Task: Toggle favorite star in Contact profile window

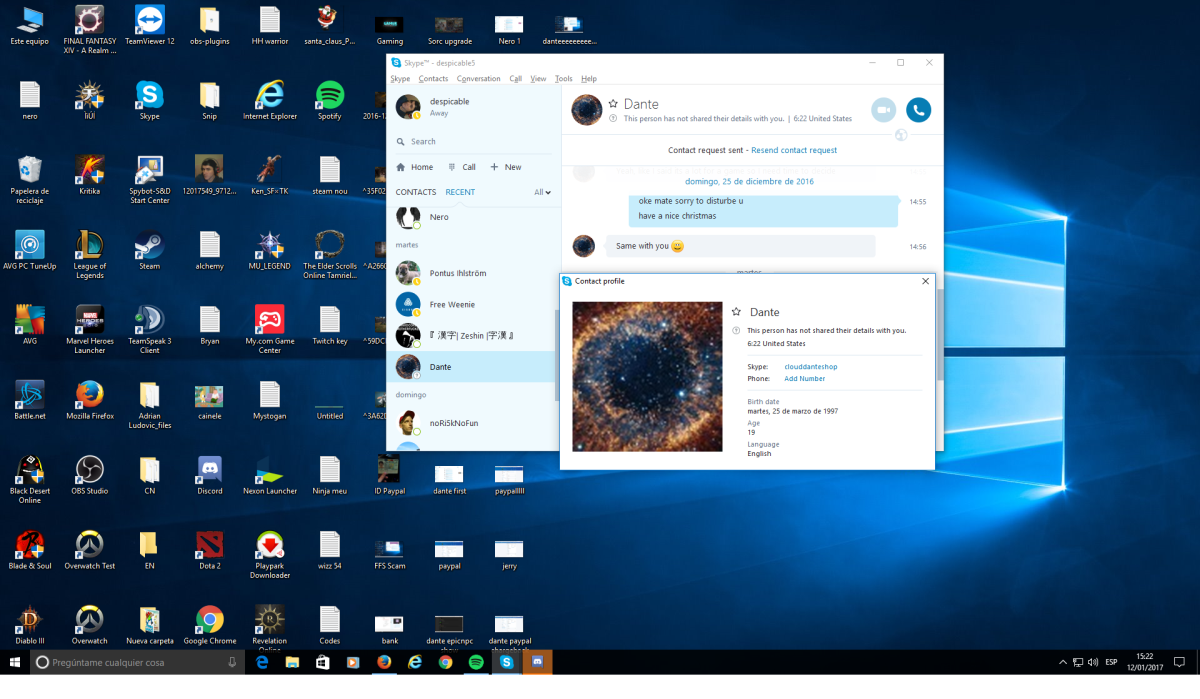Action: click(736, 312)
